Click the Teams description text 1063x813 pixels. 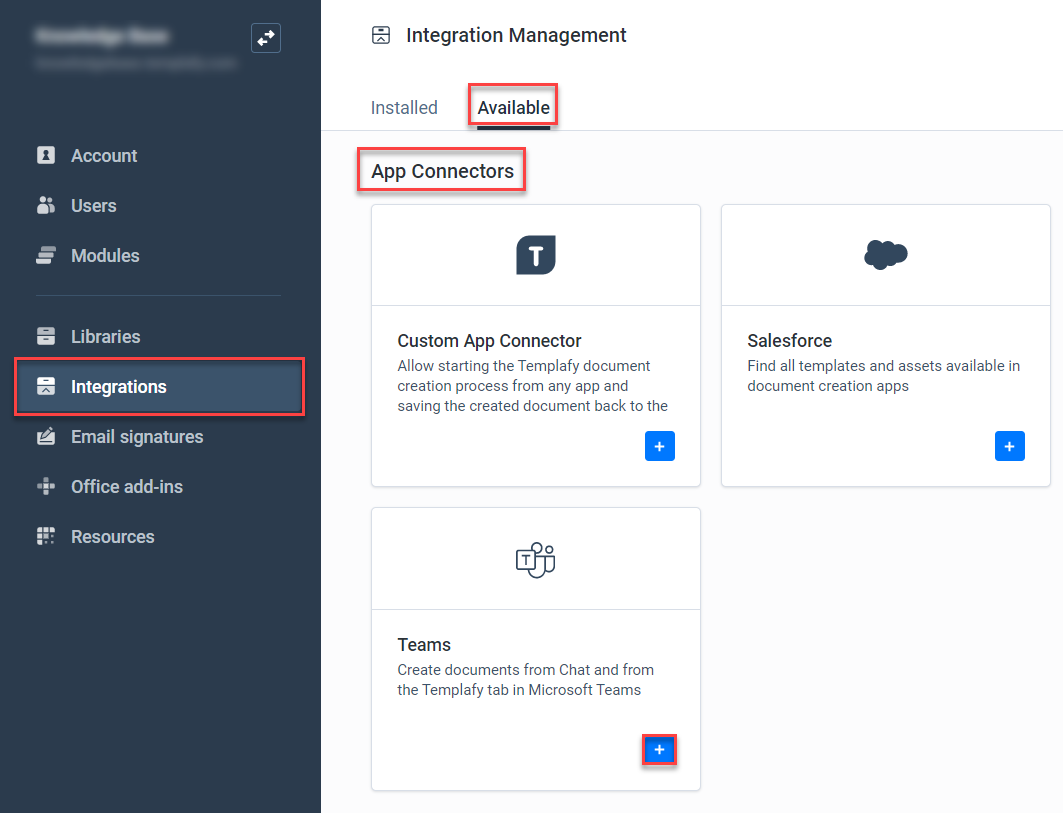(x=525, y=679)
